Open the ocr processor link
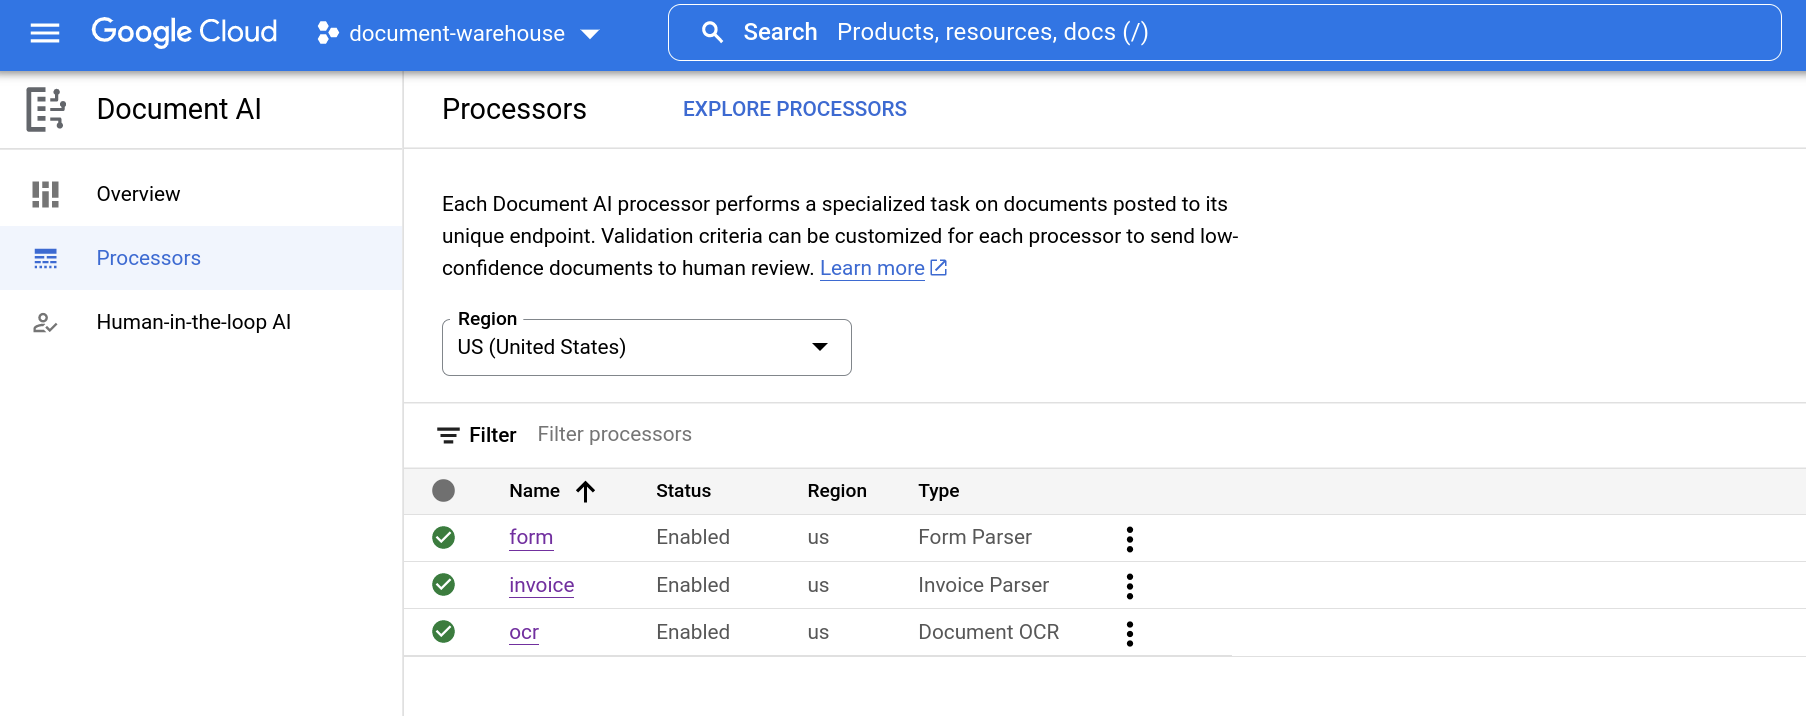The height and width of the screenshot is (716, 1806). pyautogui.click(x=523, y=632)
